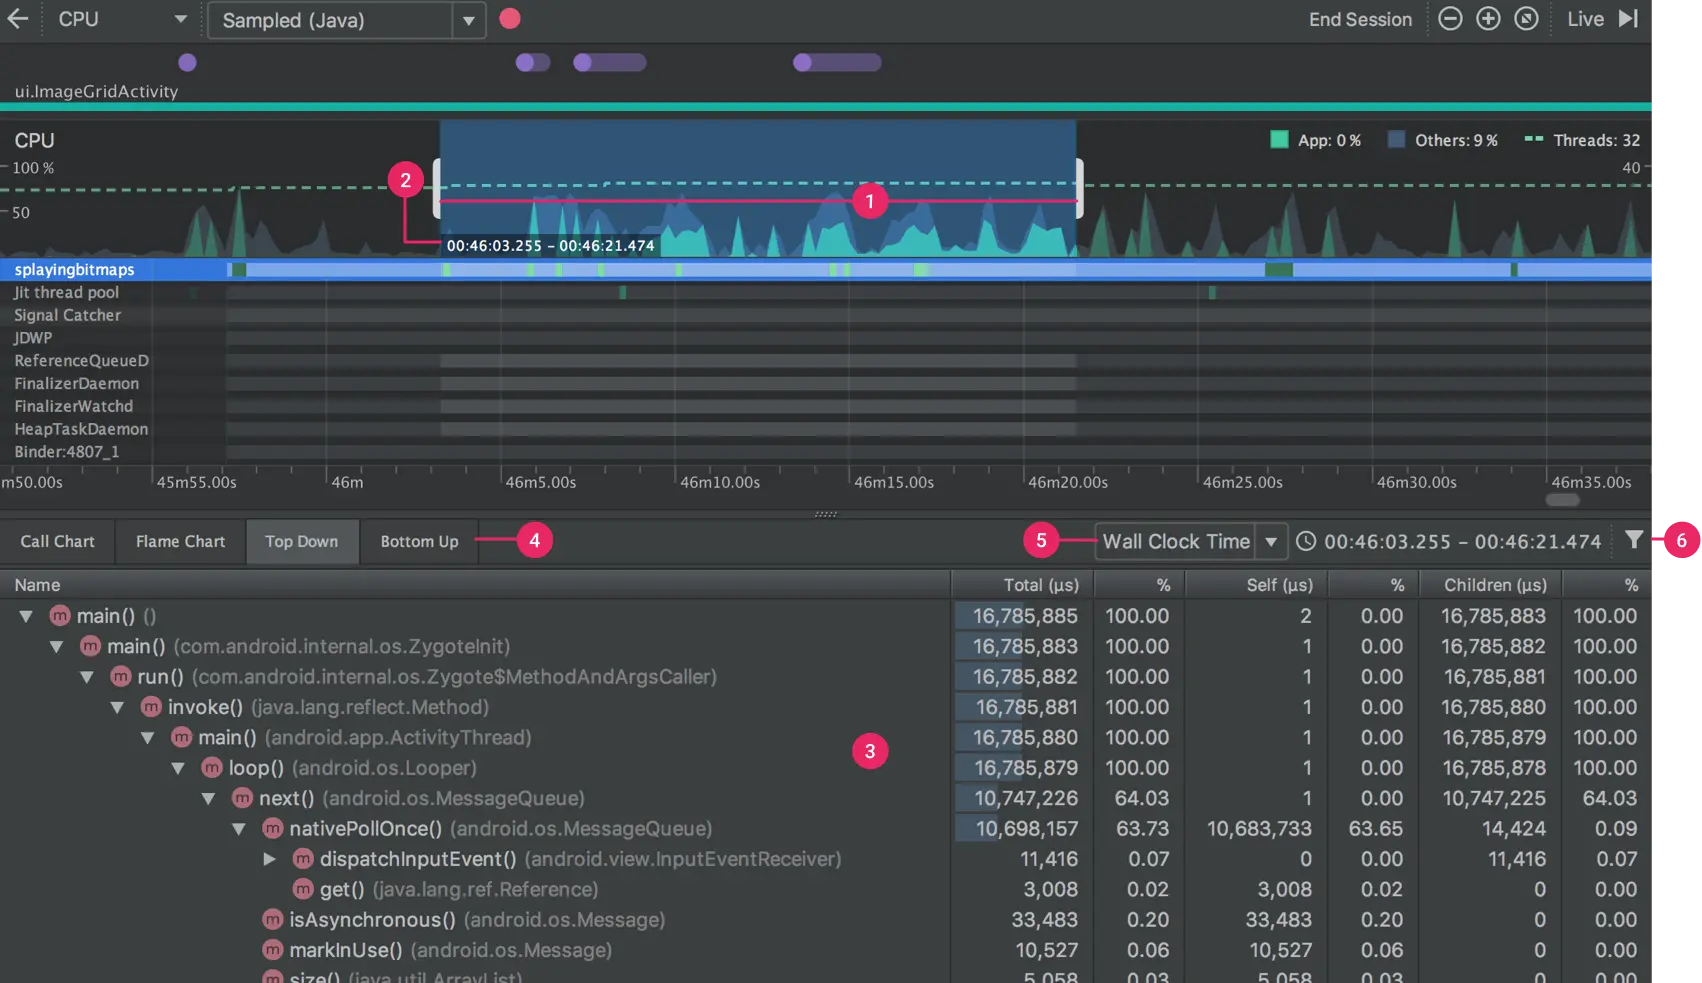Click the left selection range handle
The width and height of the screenshot is (1702, 983).
[437, 188]
